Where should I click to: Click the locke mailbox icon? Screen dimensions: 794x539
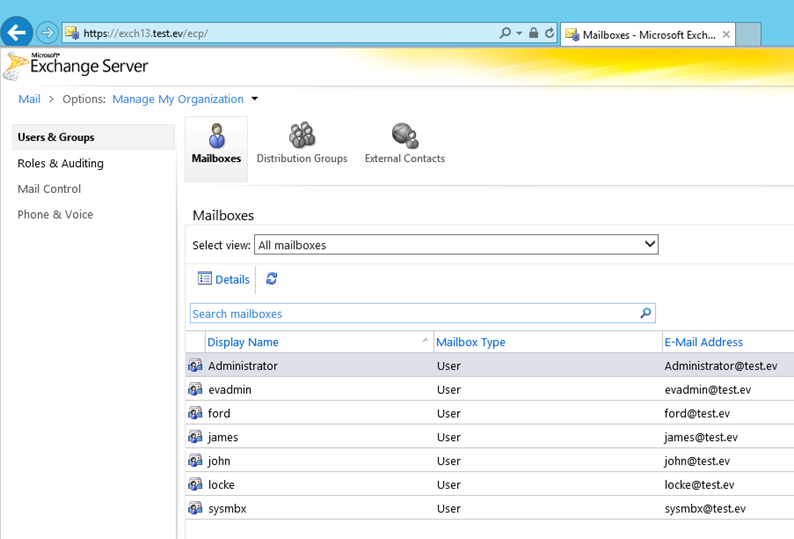(x=195, y=484)
